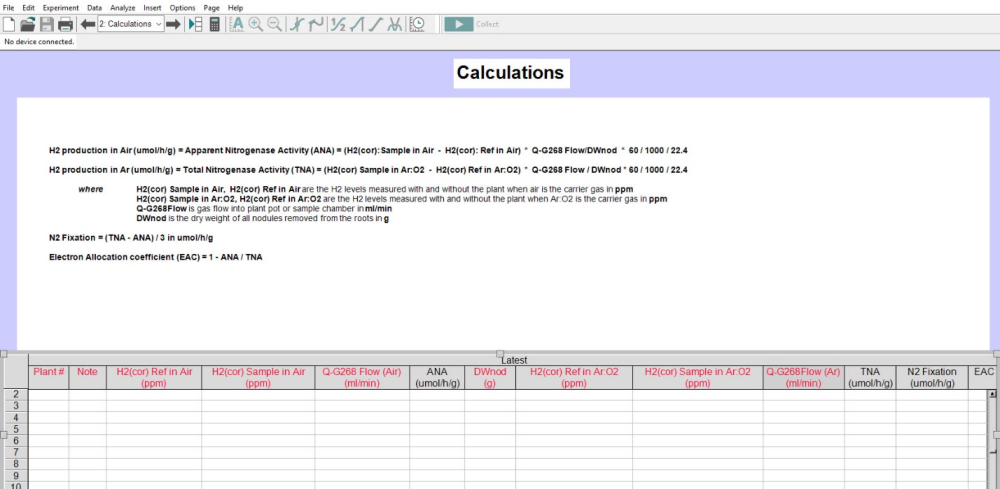Print using the printer toolbar icon
This screenshot has width=1000, height=489.
[65, 24]
